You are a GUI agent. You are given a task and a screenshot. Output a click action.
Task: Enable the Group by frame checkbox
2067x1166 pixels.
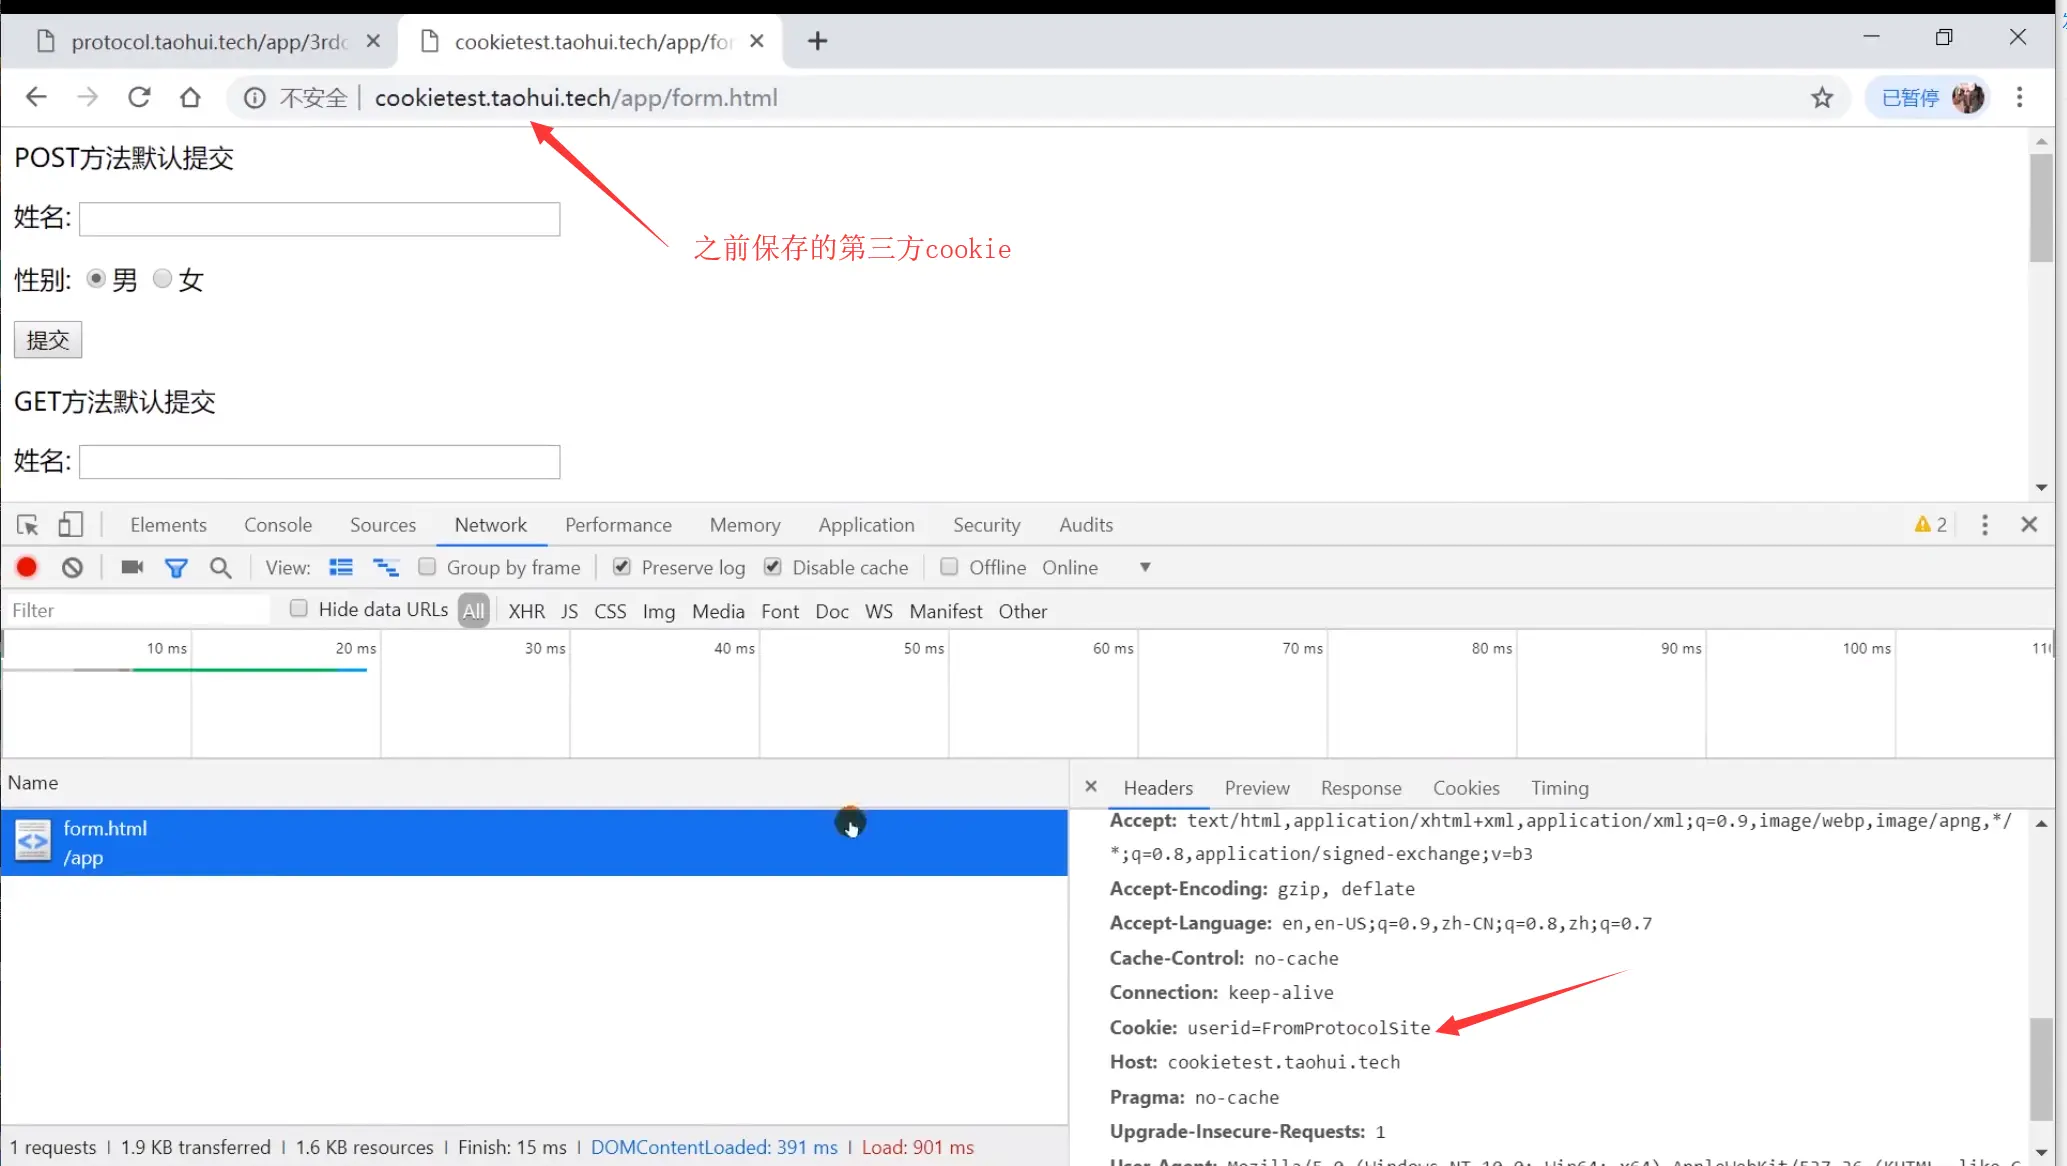[x=427, y=567]
